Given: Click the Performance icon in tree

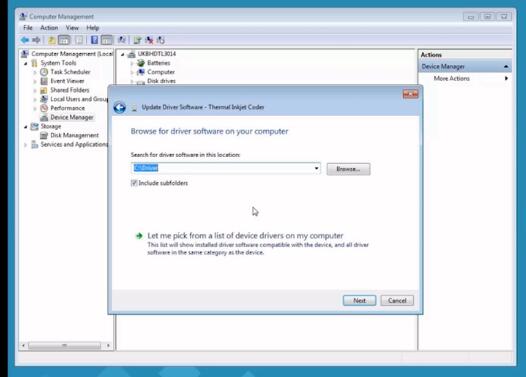Looking at the screenshot, I should tap(44, 108).
